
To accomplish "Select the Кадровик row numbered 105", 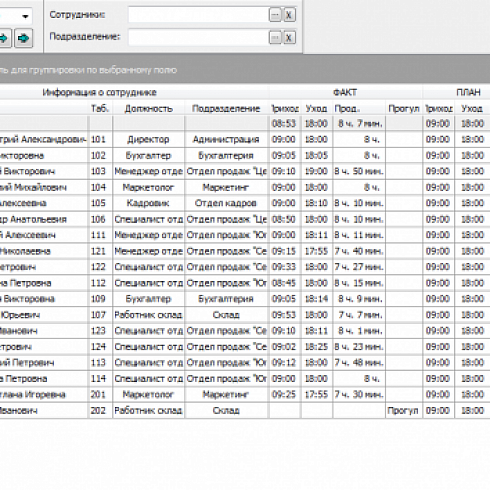I will coord(245,203).
